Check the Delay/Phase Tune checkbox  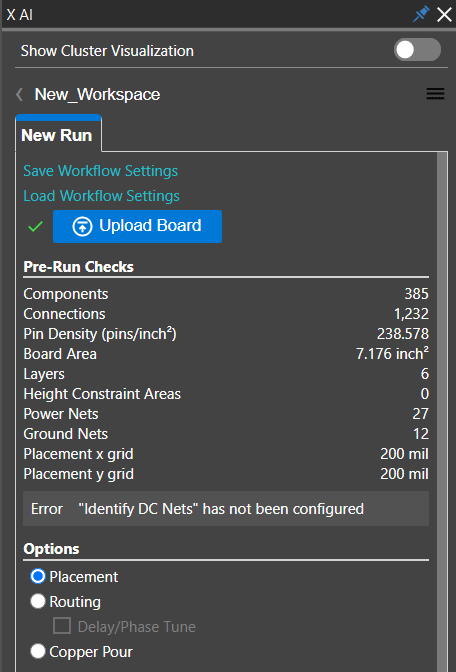tap(62, 627)
